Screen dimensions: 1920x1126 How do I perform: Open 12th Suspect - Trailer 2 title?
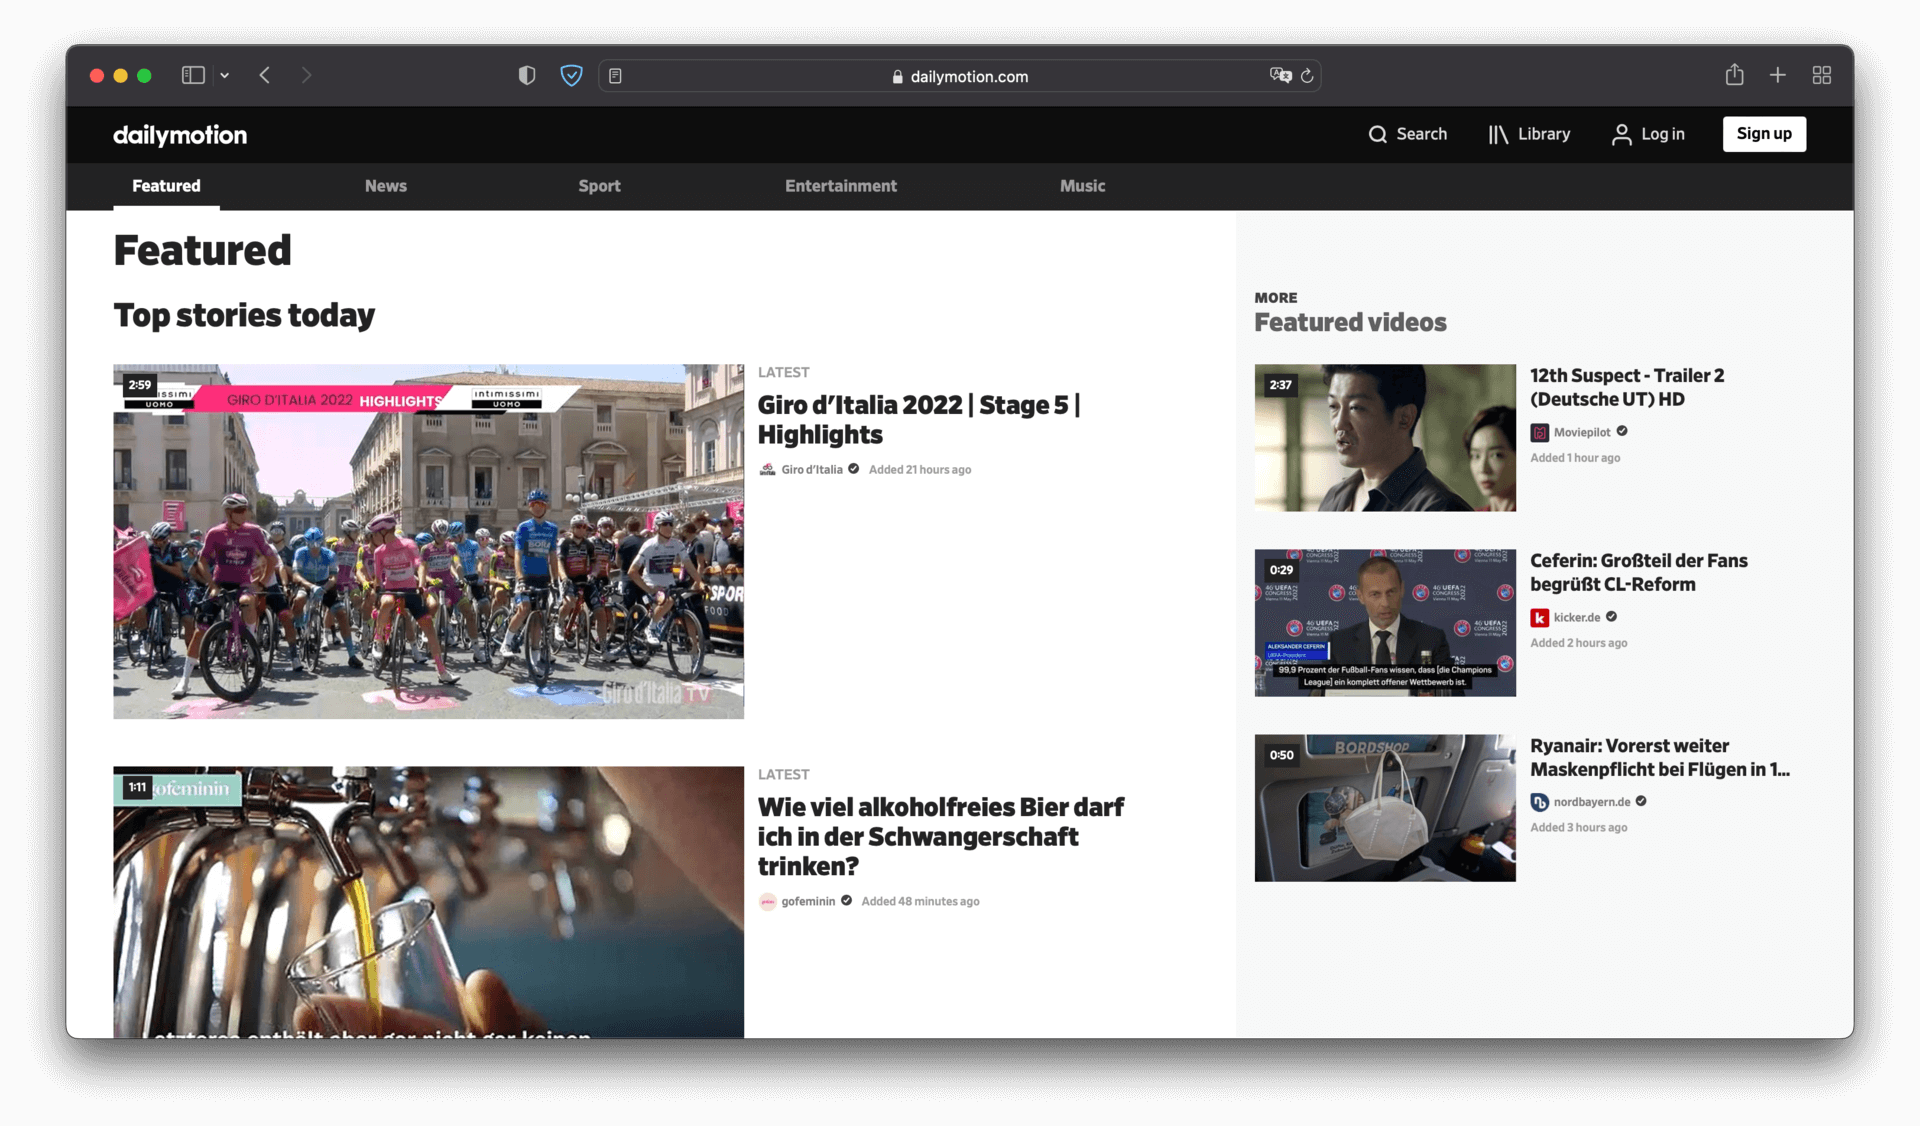[1627, 387]
